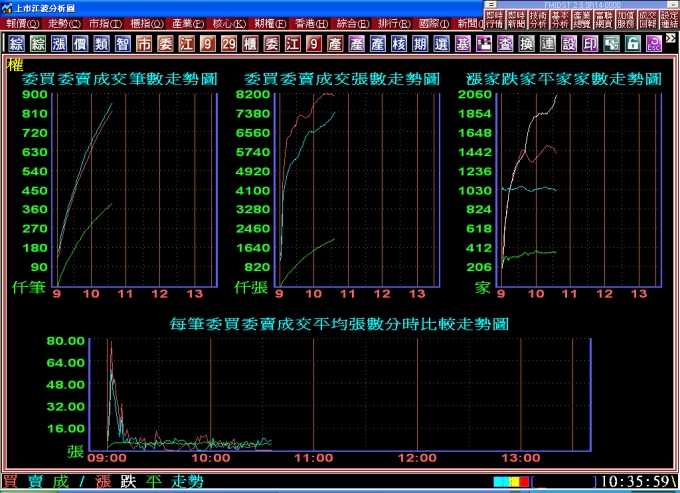Click the 委買委賣成交張數走勢圖 chart title

pyautogui.click(x=342, y=79)
